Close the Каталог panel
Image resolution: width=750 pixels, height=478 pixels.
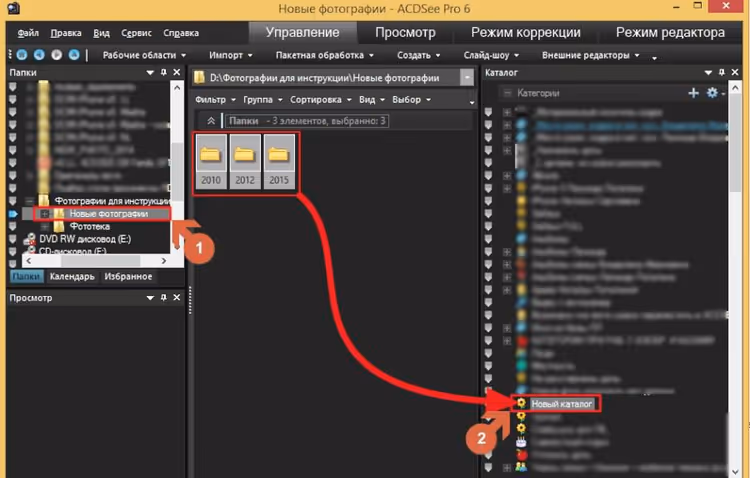tap(735, 72)
